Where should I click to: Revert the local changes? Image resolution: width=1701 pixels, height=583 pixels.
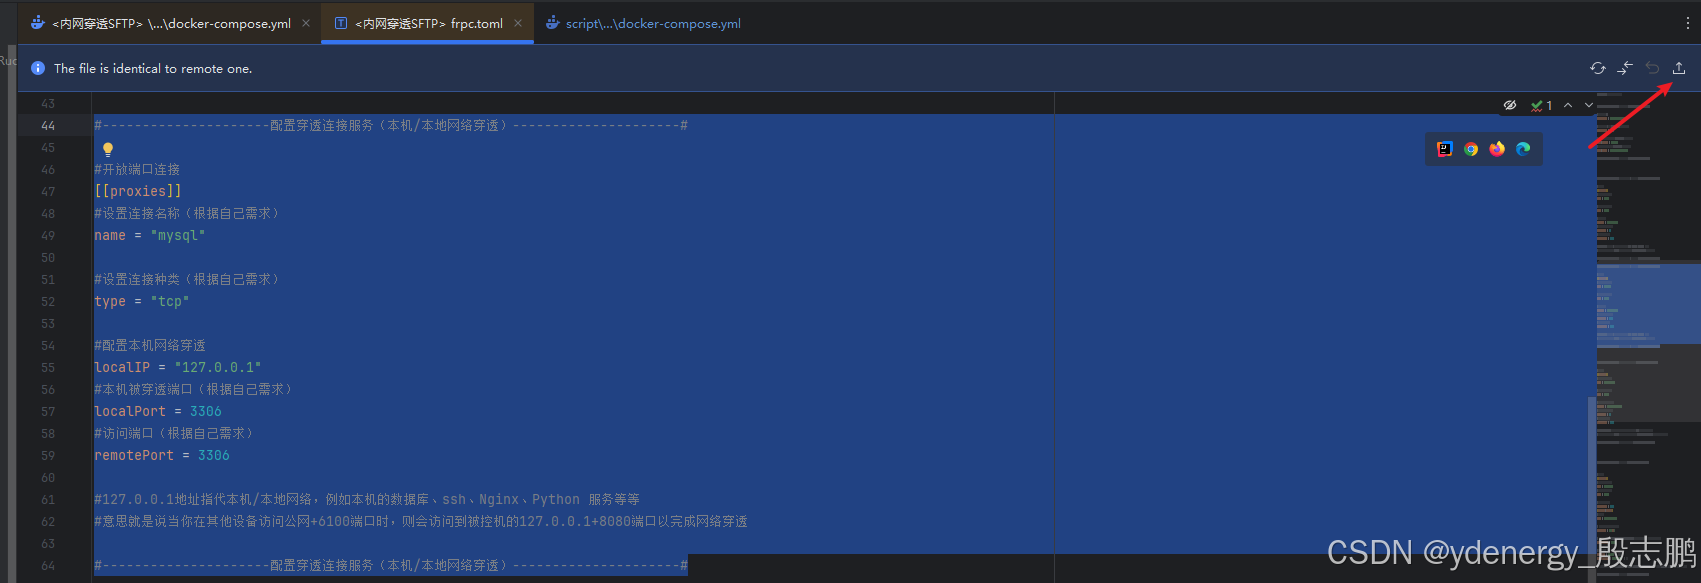pyautogui.click(x=1652, y=68)
